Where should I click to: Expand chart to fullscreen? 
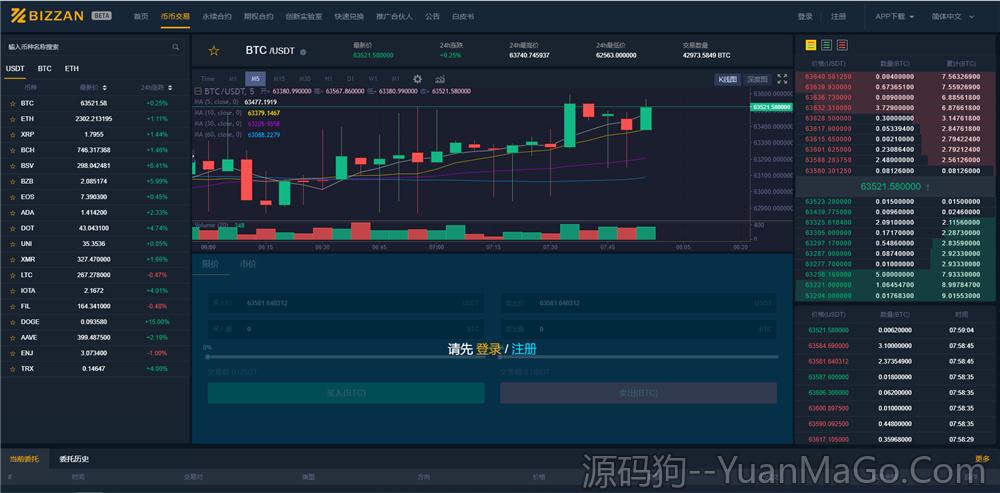pos(783,79)
